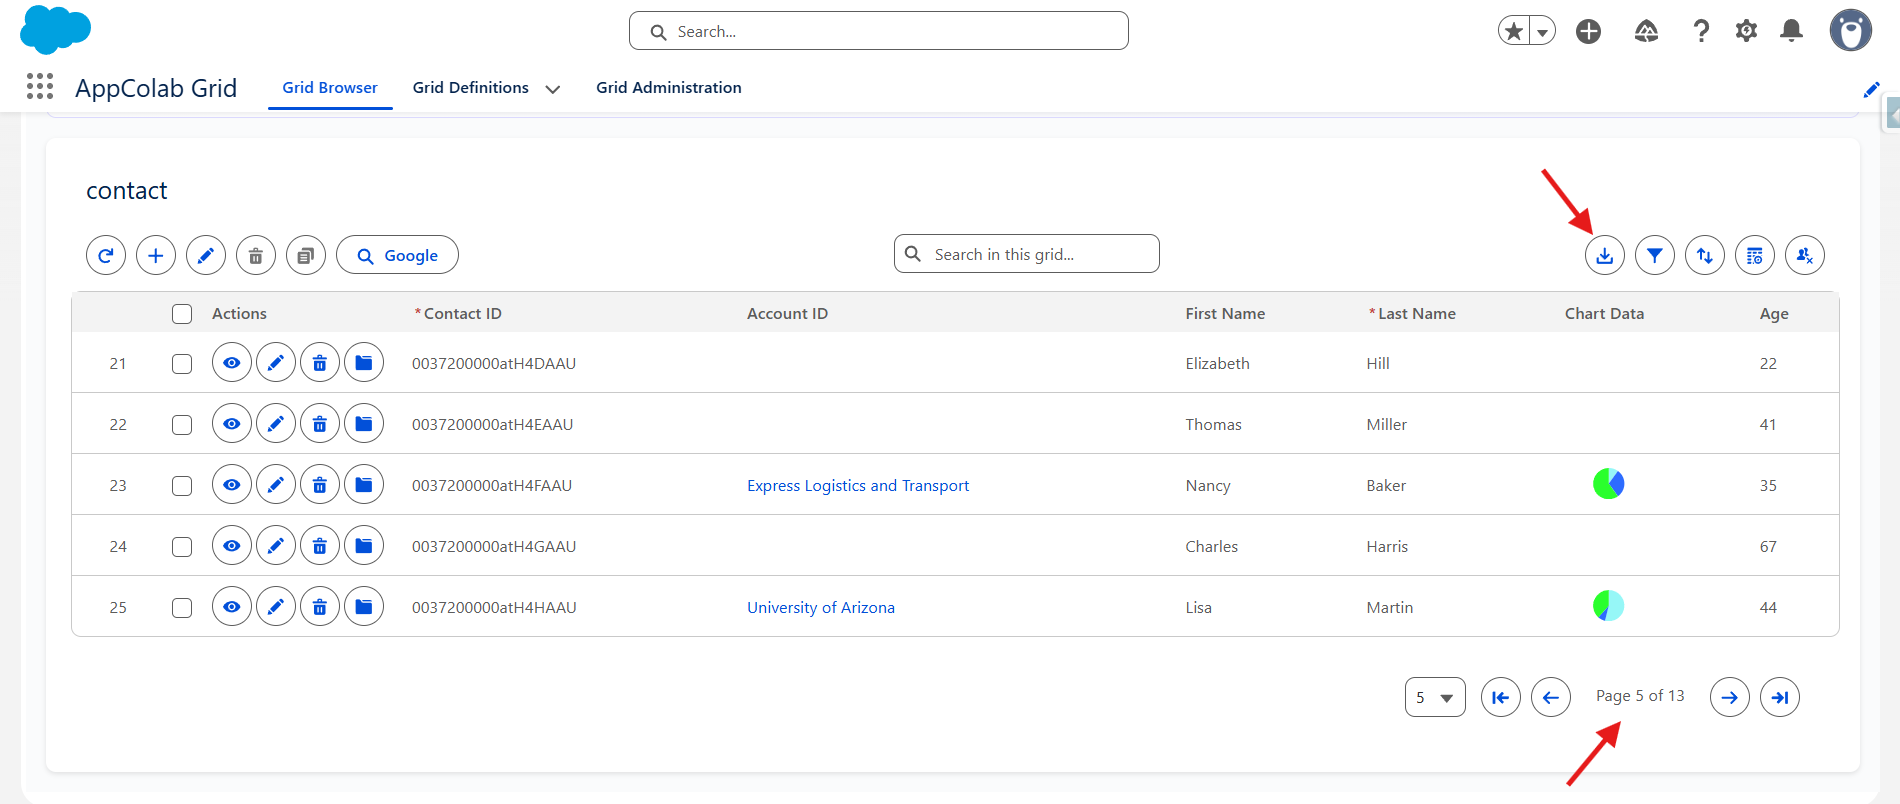Open the Grid Administration tab

pyautogui.click(x=669, y=88)
